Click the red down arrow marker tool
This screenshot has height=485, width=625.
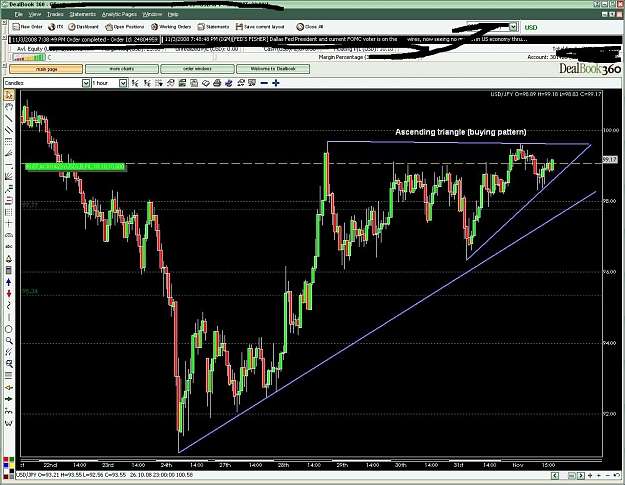coord(9,294)
